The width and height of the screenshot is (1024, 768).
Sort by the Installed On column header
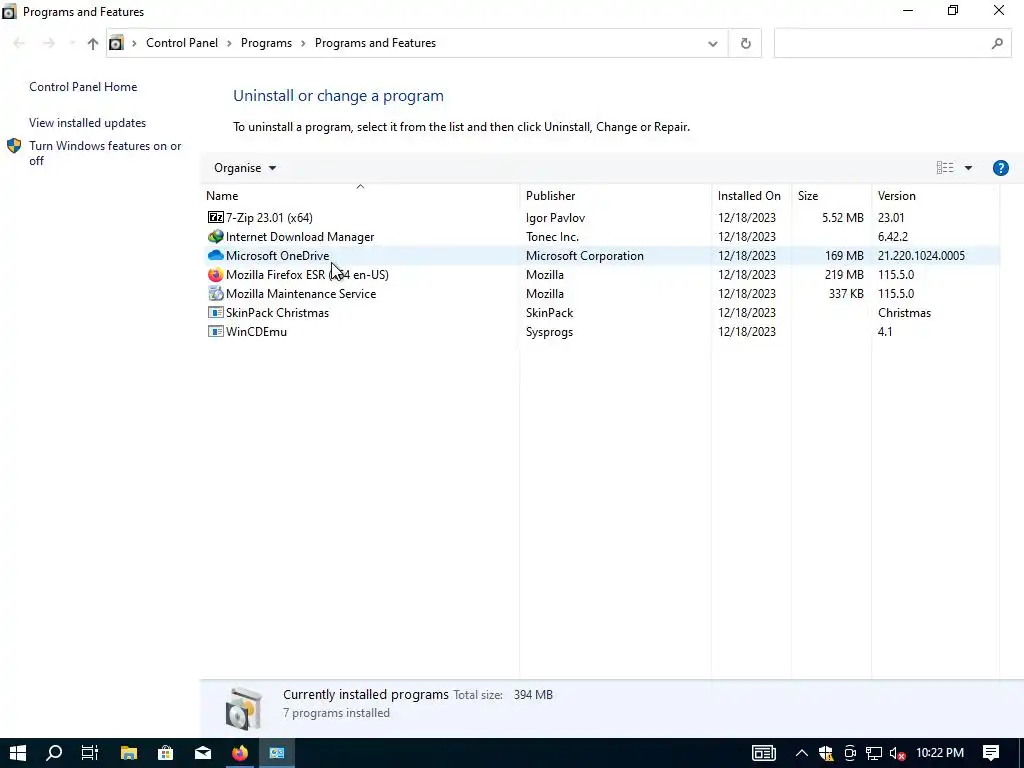point(751,195)
